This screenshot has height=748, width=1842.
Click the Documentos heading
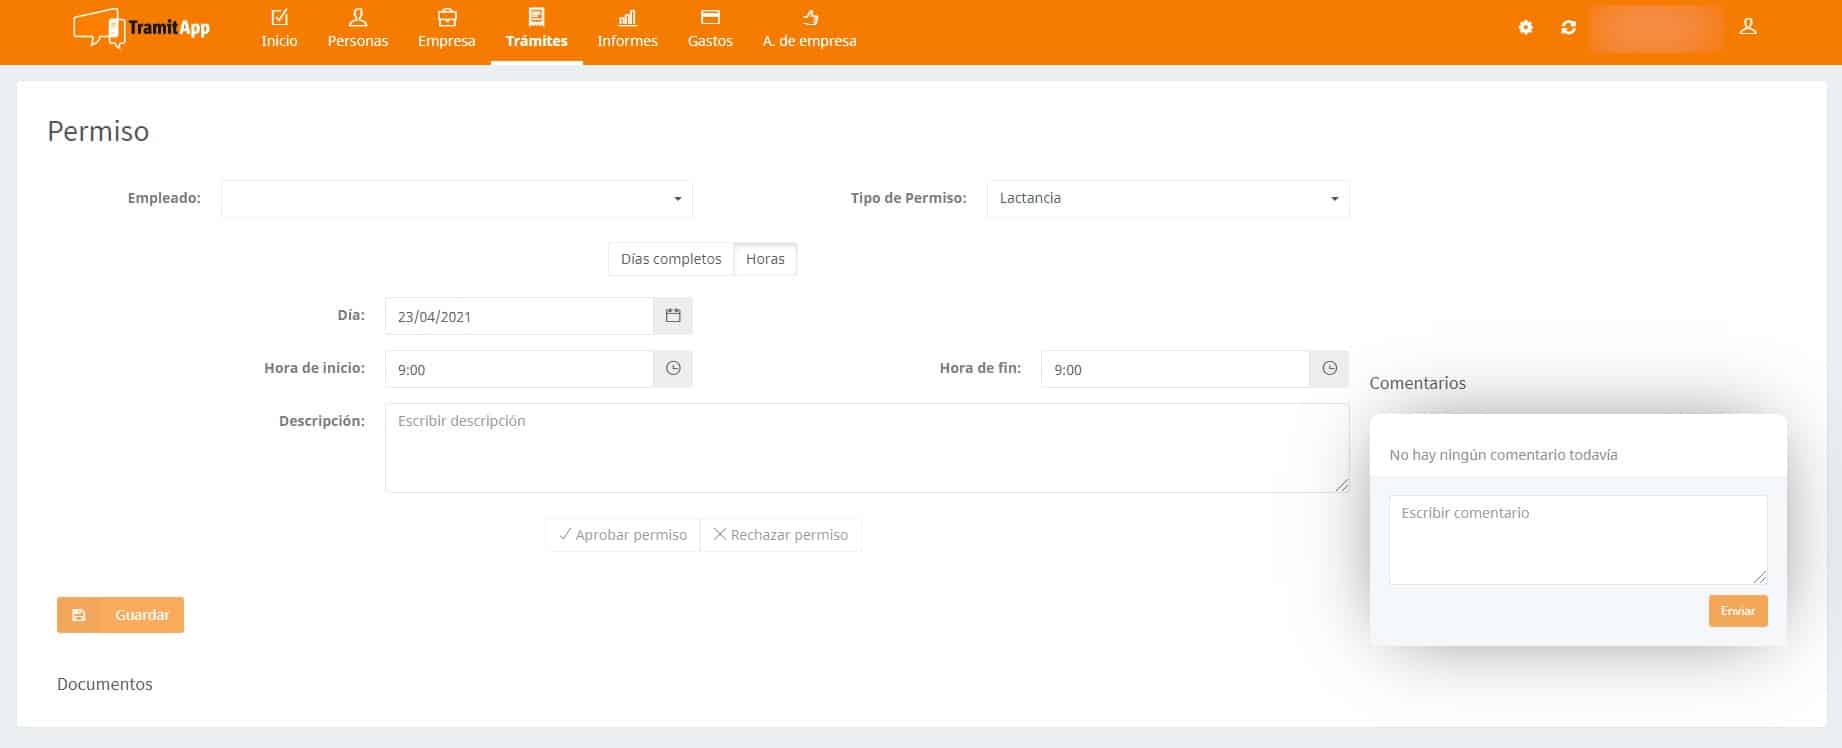pyautogui.click(x=105, y=684)
